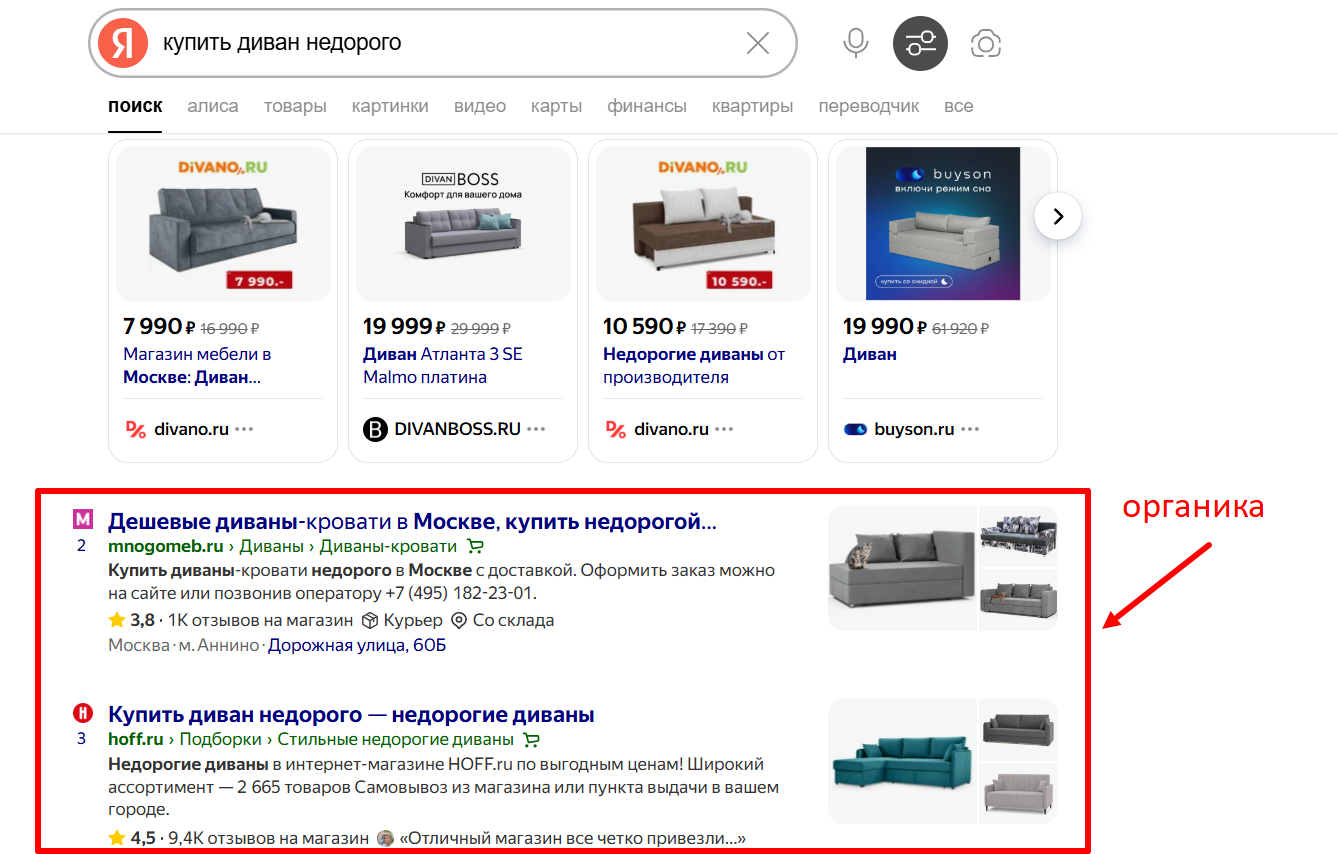The image size is (1338, 854).
Task: Click hoff.ru domain link
Action: 135,740
